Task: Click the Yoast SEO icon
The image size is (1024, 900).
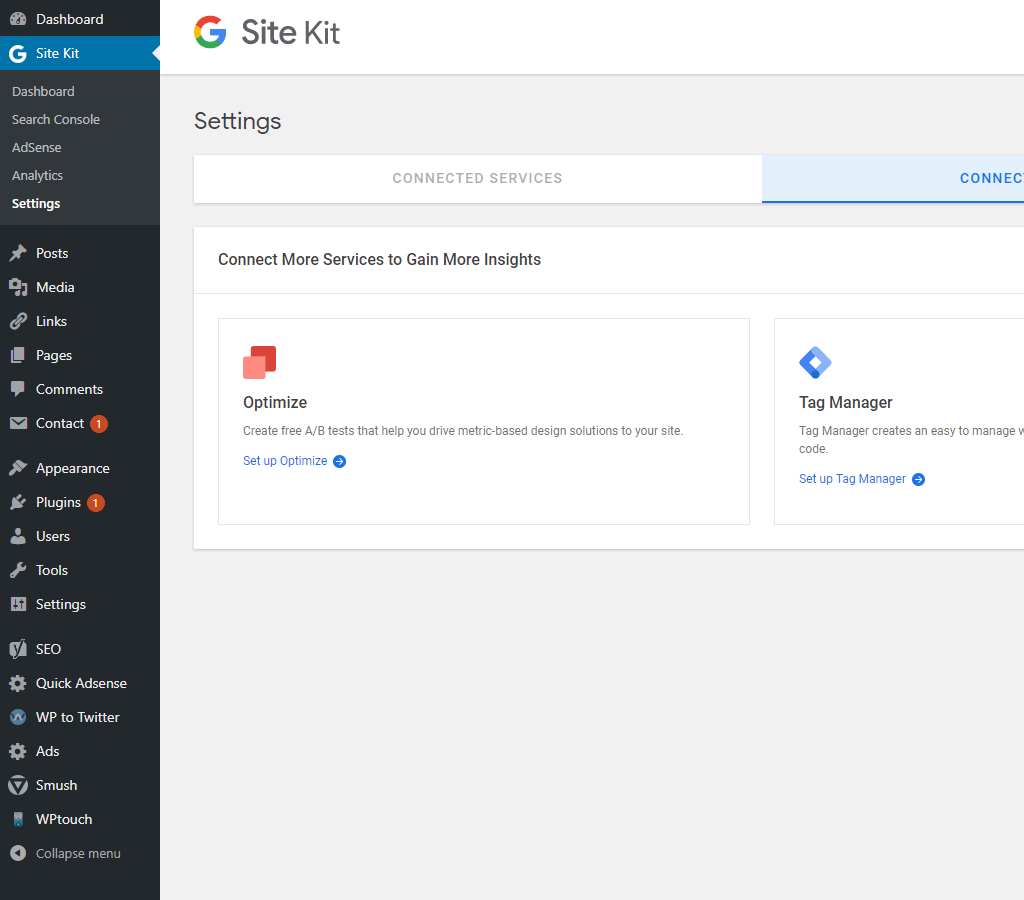Action: 18,649
